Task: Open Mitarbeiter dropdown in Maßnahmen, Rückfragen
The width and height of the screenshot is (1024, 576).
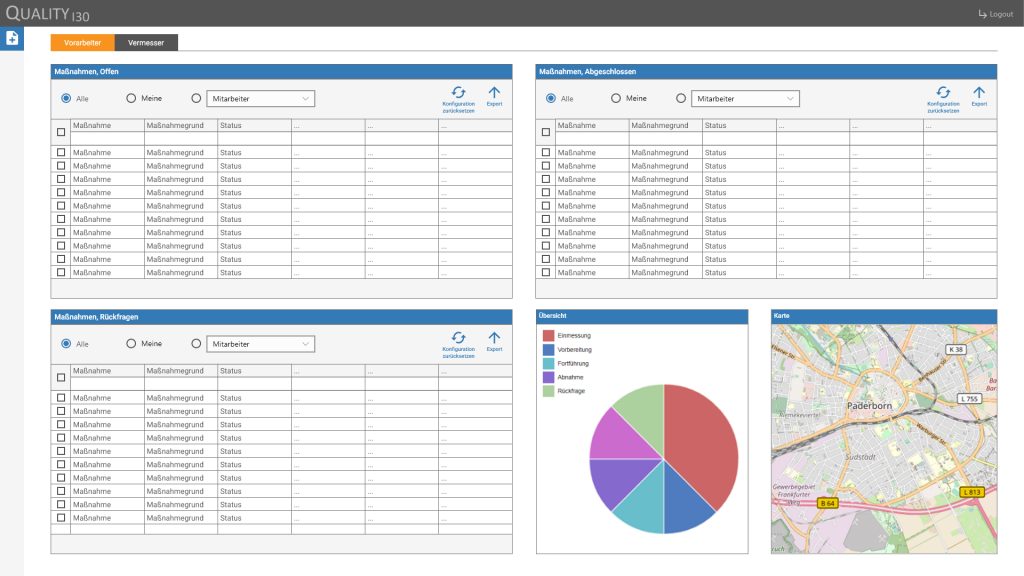Action: click(260, 344)
